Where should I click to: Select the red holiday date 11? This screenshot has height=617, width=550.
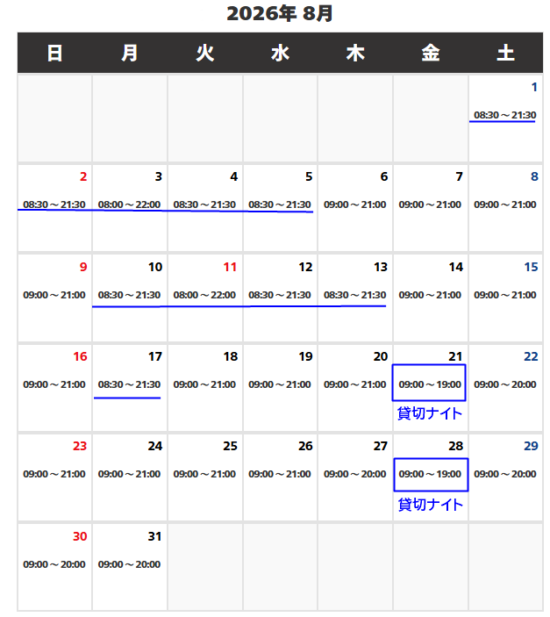click(230, 267)
